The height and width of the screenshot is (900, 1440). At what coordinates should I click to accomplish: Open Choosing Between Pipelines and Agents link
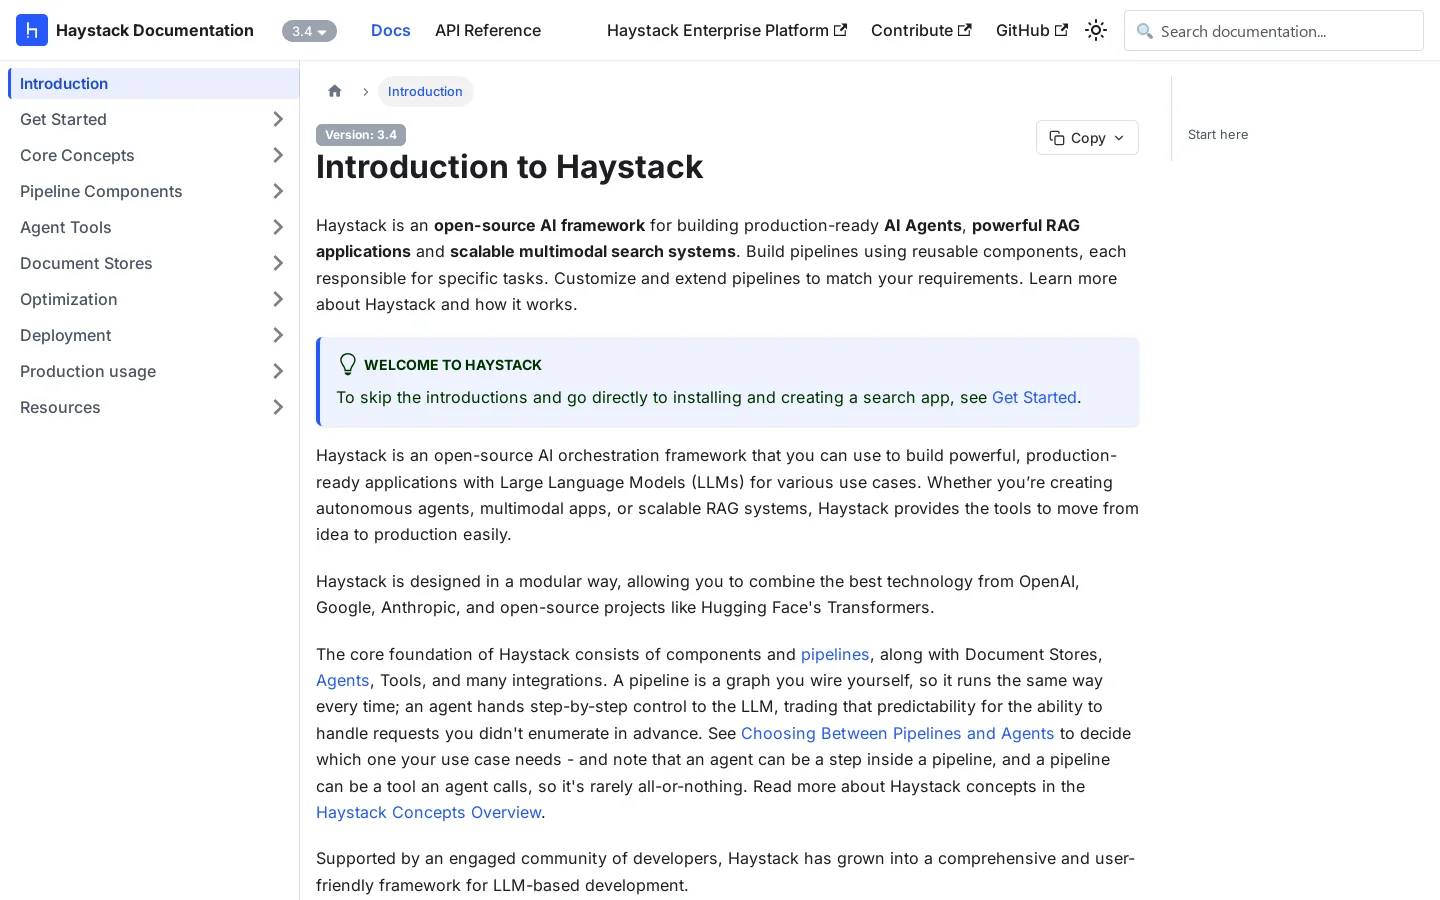click(x=898, y=733)
